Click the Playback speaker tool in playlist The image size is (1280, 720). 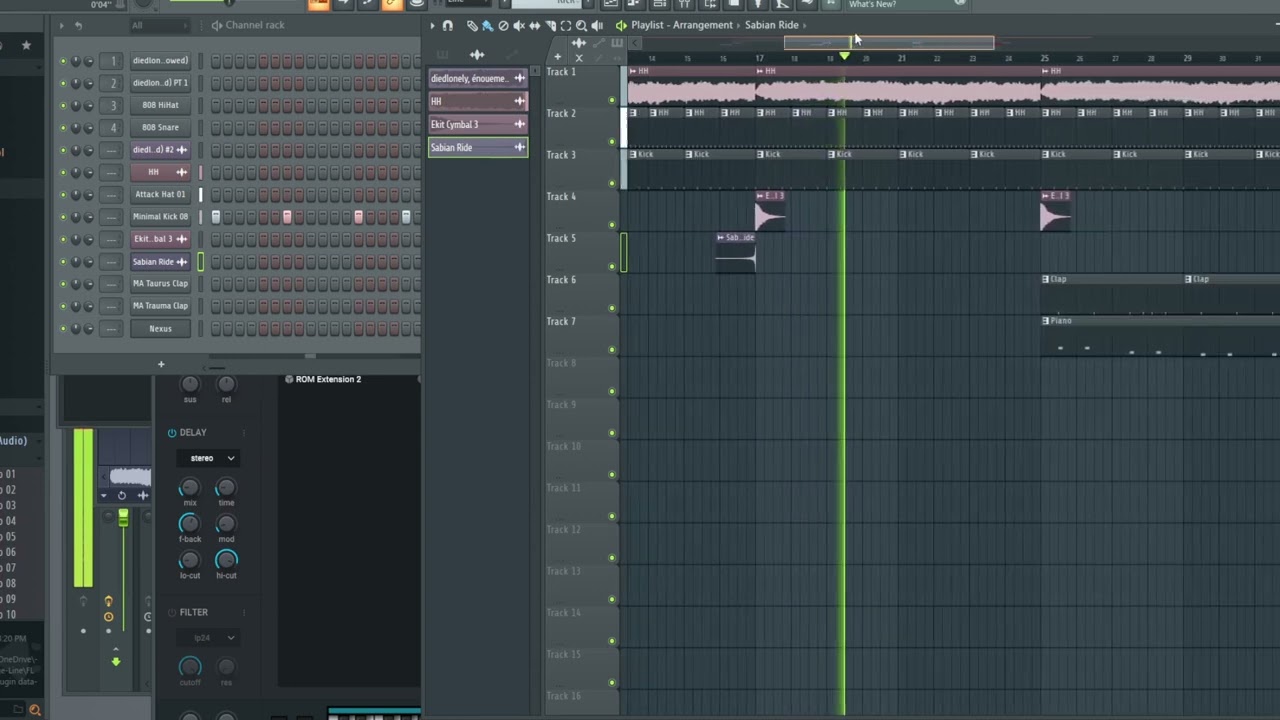pyautogui.click(x=597, y=25)
